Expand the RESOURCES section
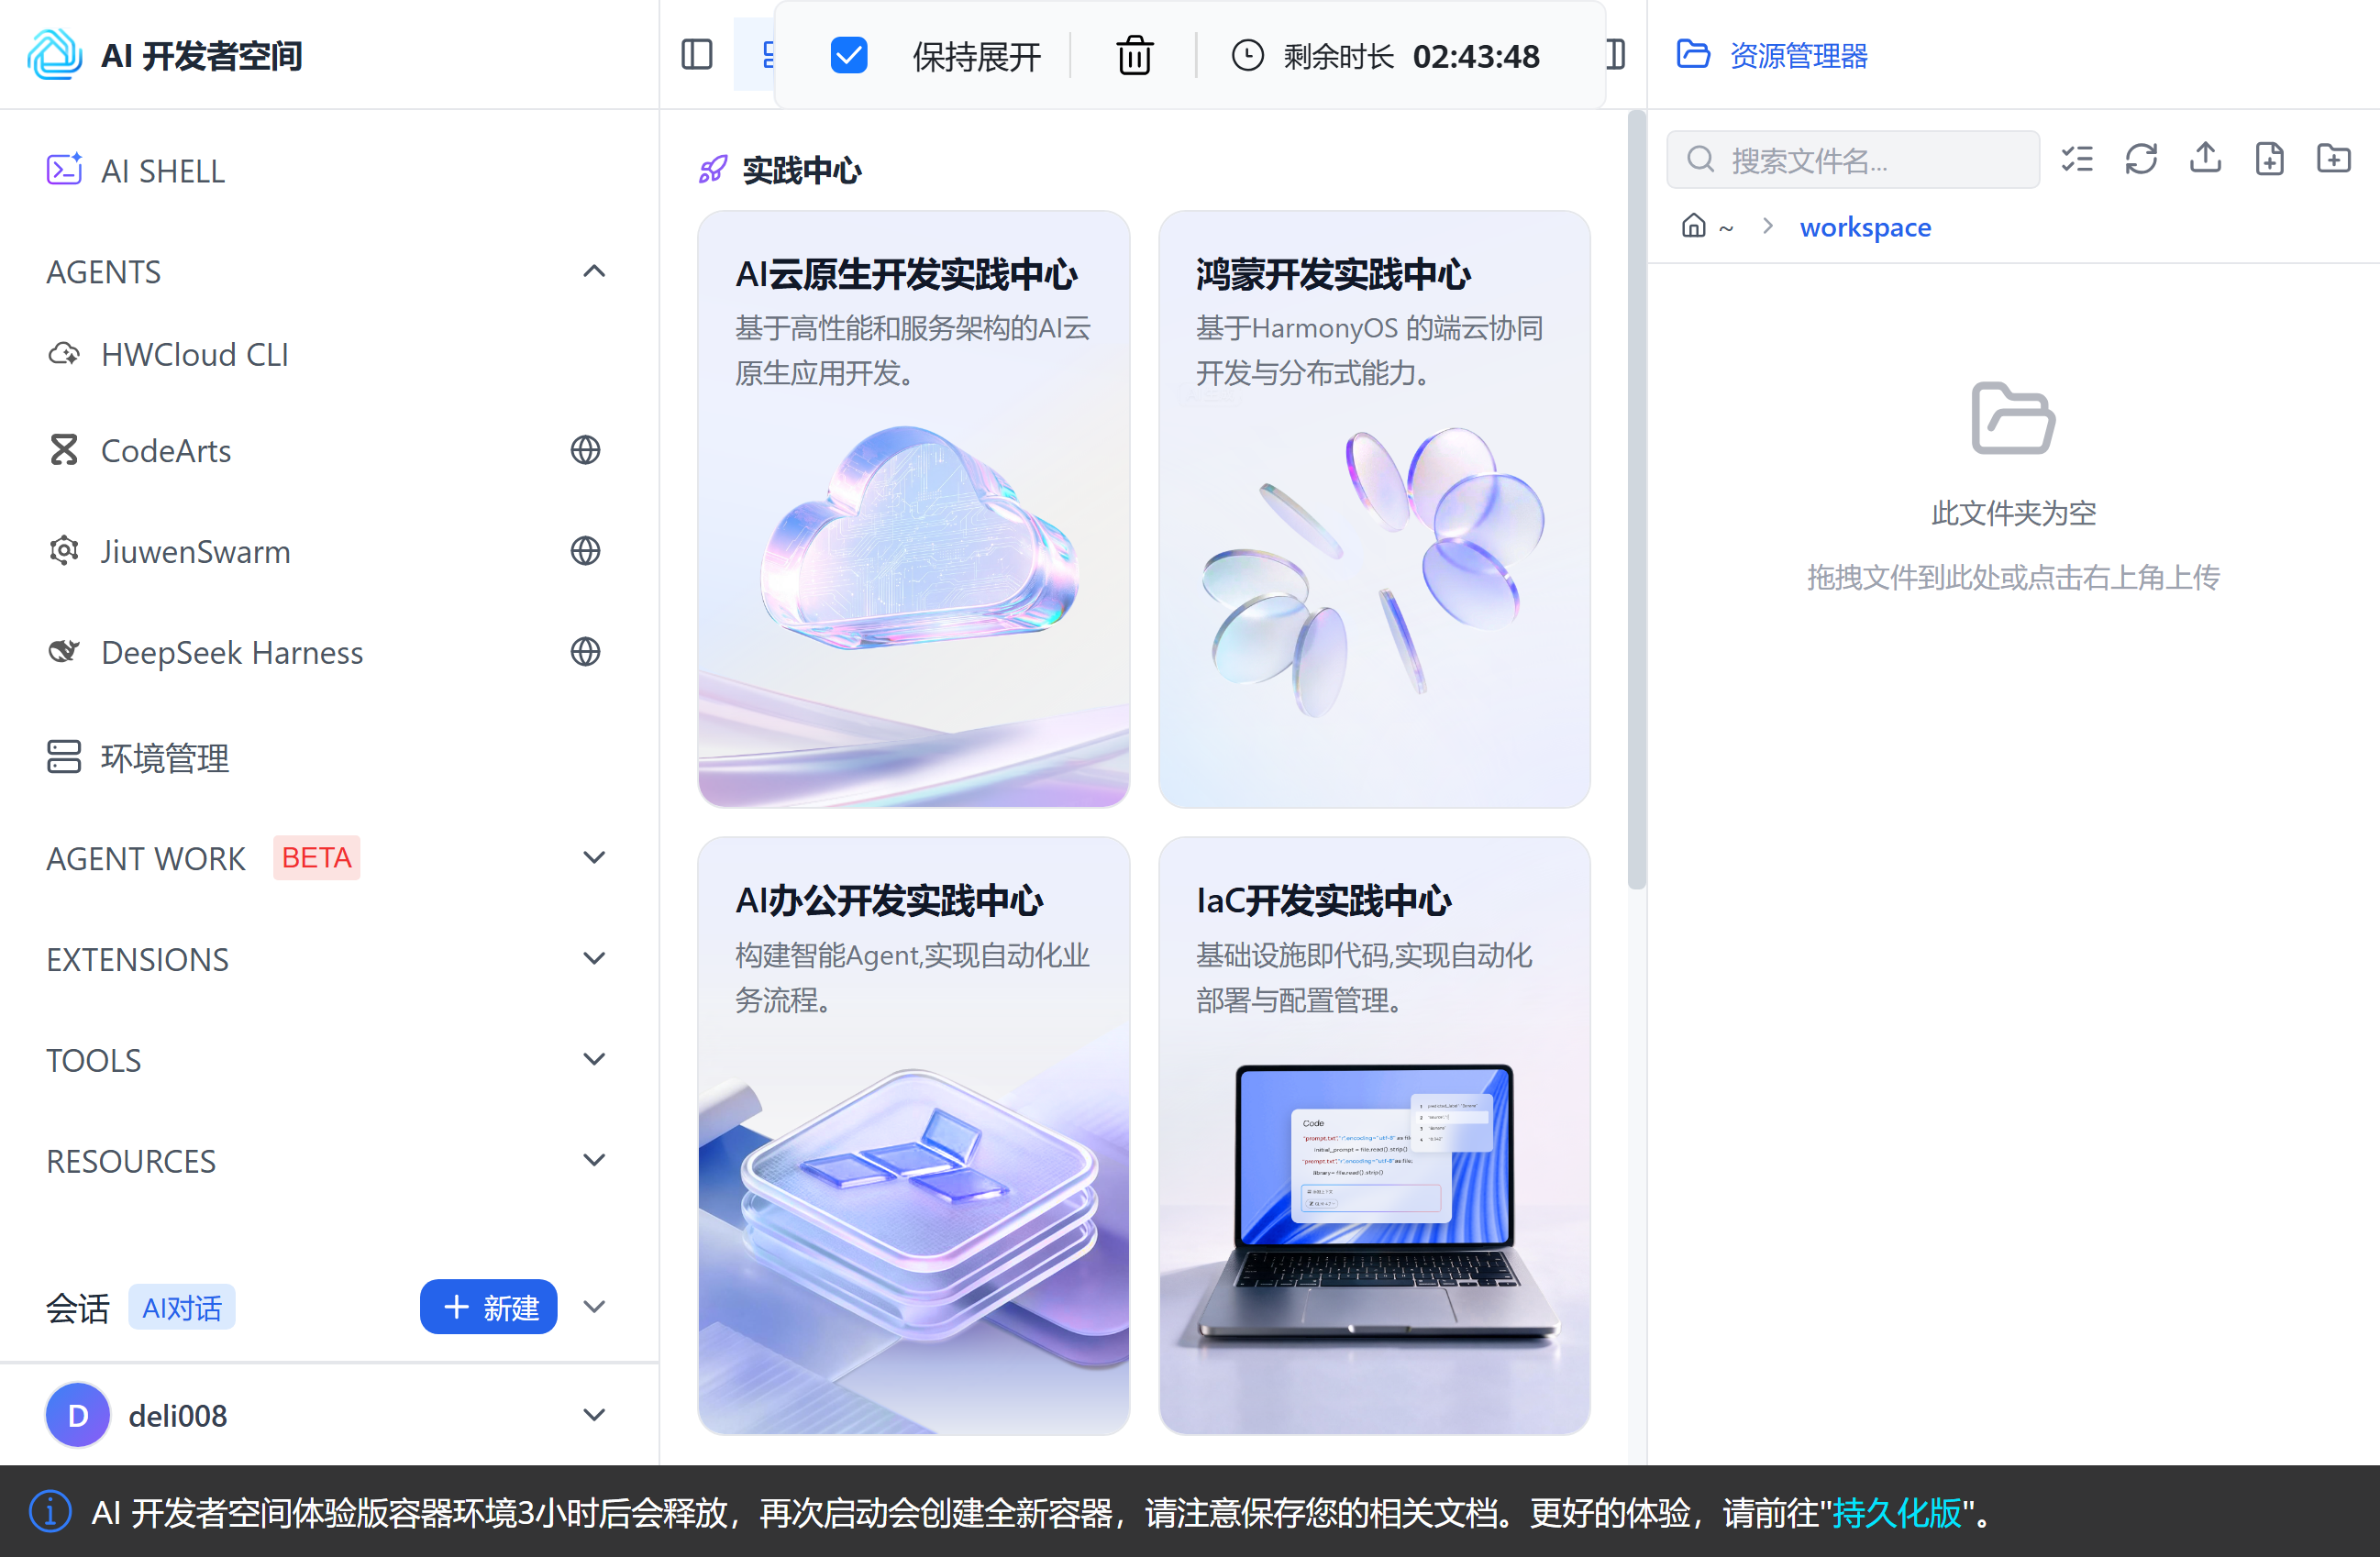The image size is (2380, 1557). pos(594,1160)
